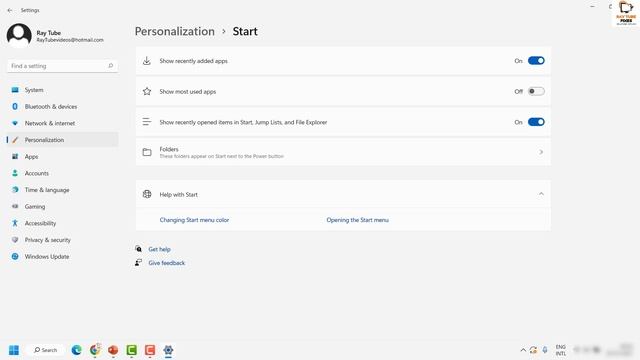Click the Help with Start heading
Screen dimensions: 640x360
tap(178, 195)
